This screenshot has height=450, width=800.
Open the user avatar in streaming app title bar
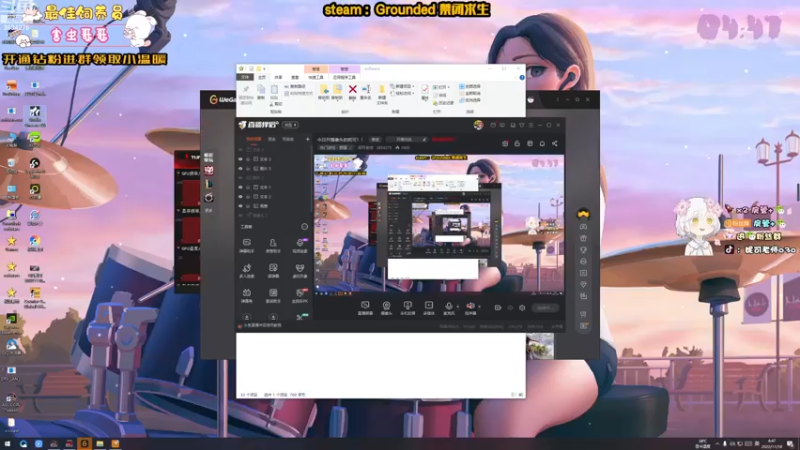pos(478,125)
